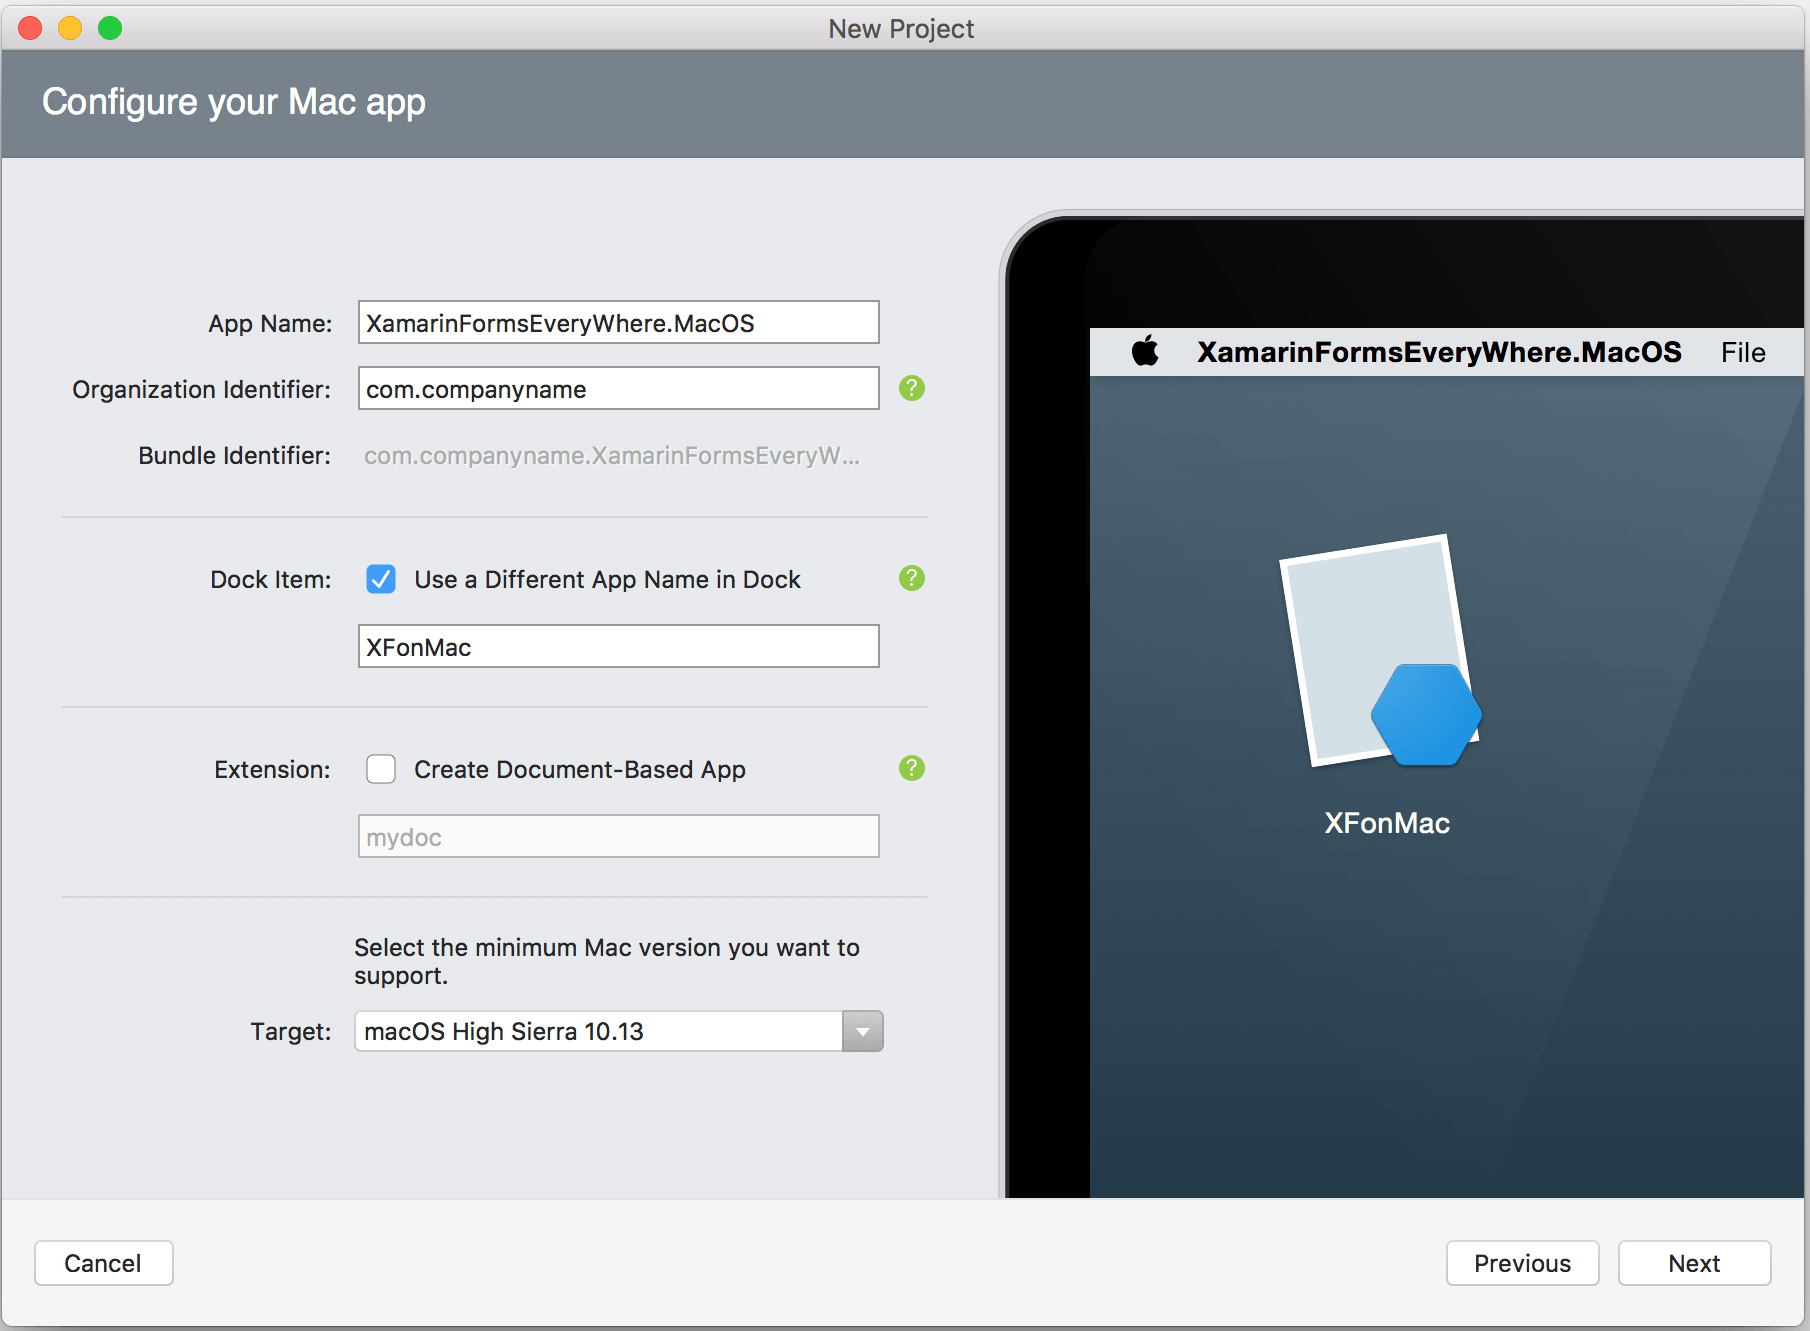Click minimum Mac version instruction text
The height and width of the screenshot is (1331, 1810).
coord(607,961)
